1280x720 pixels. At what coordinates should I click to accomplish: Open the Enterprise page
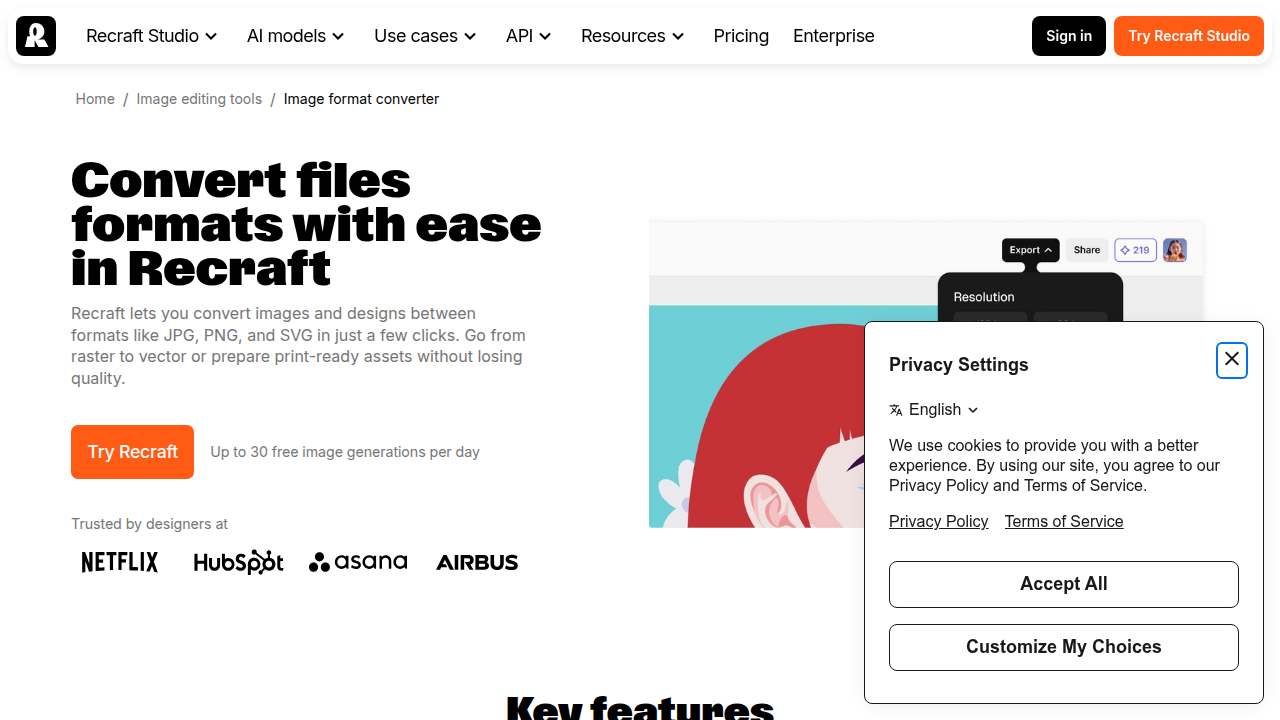point(834,36)
